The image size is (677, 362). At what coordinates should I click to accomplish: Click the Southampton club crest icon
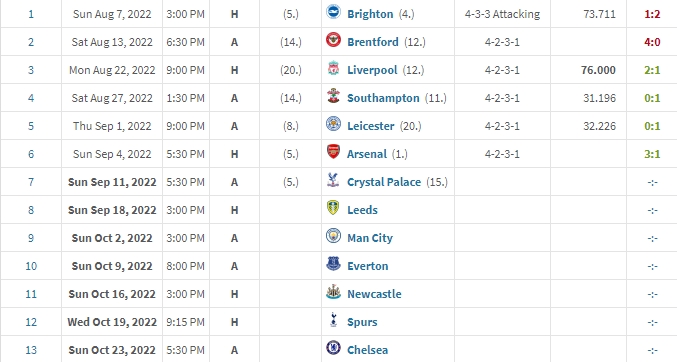tap(333, 96)
